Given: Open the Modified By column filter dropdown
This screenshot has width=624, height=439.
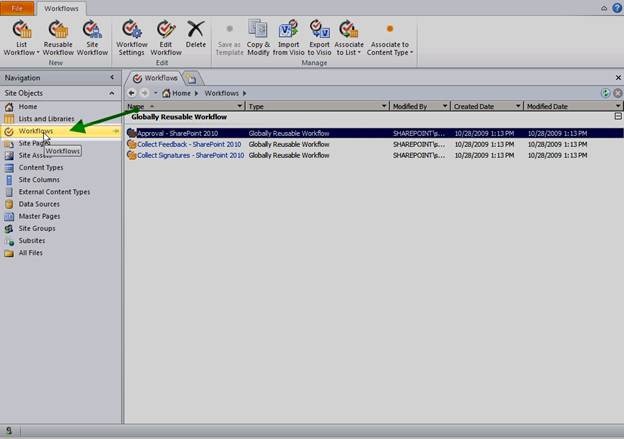Looking at the screenshot, I should click(445, 106).
